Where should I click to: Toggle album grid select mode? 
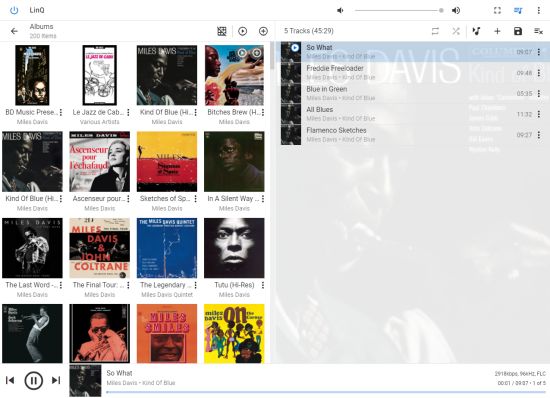222,31
